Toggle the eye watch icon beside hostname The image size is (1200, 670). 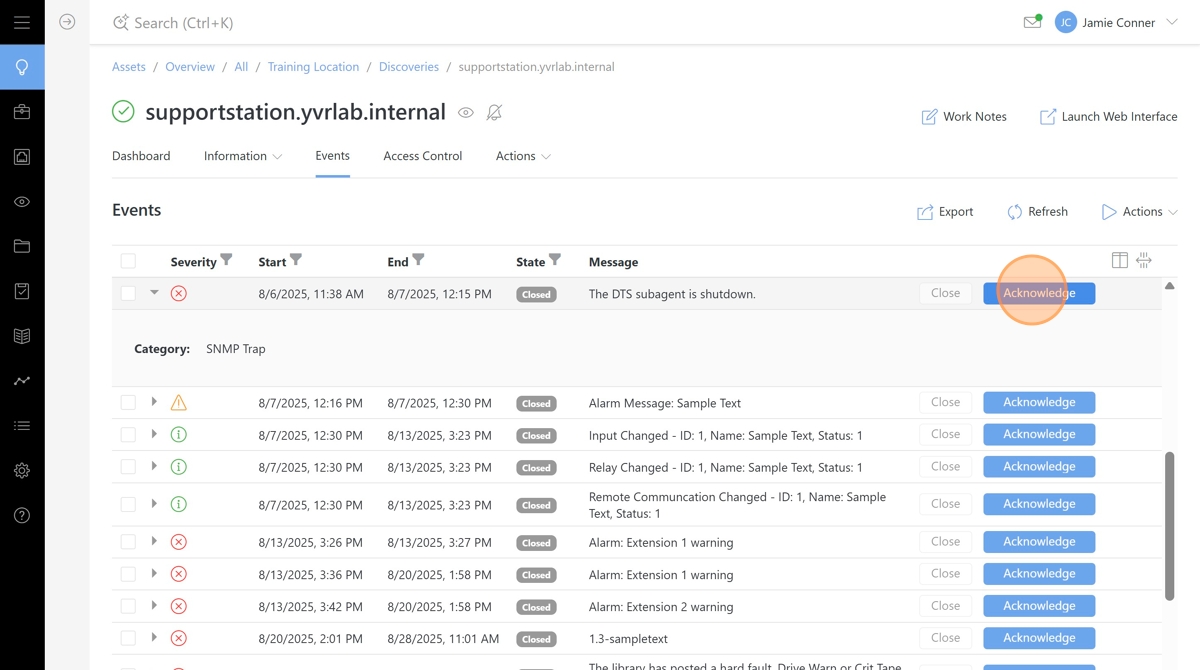click(x=466, y=113)
